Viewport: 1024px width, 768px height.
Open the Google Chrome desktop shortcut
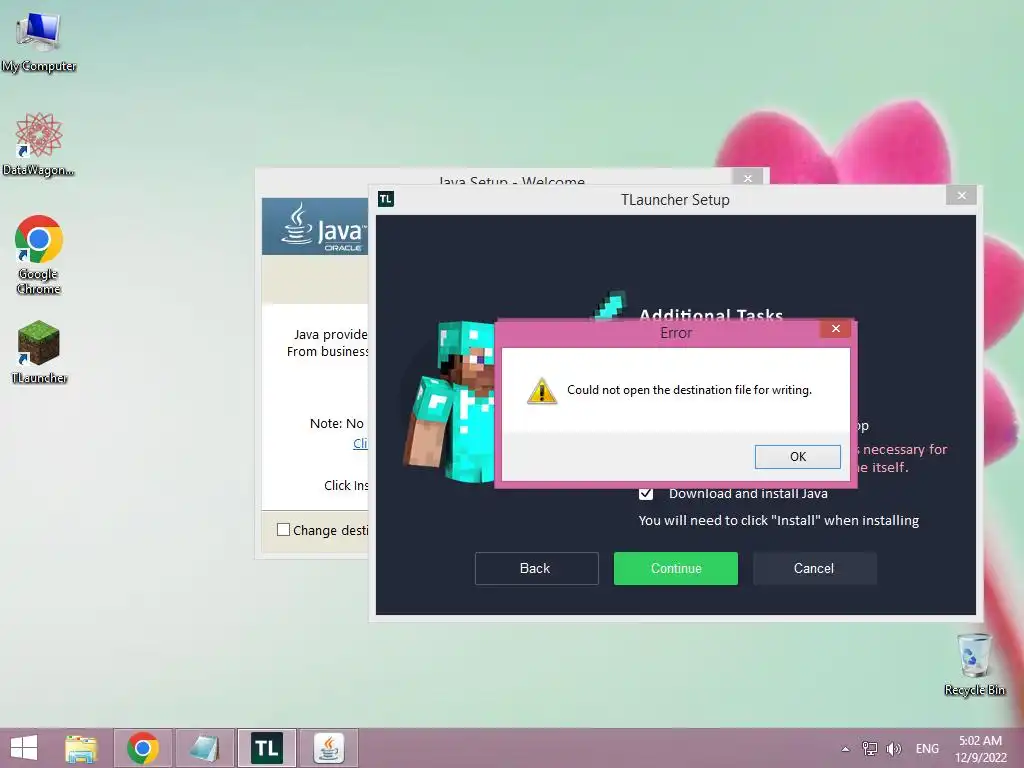[39, 255]
